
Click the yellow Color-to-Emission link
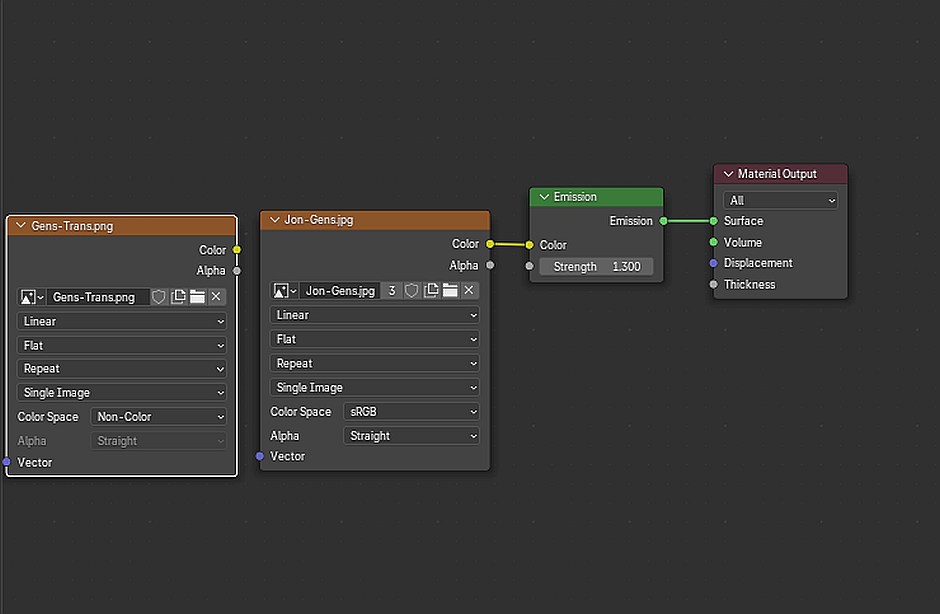tap(510, 245)
